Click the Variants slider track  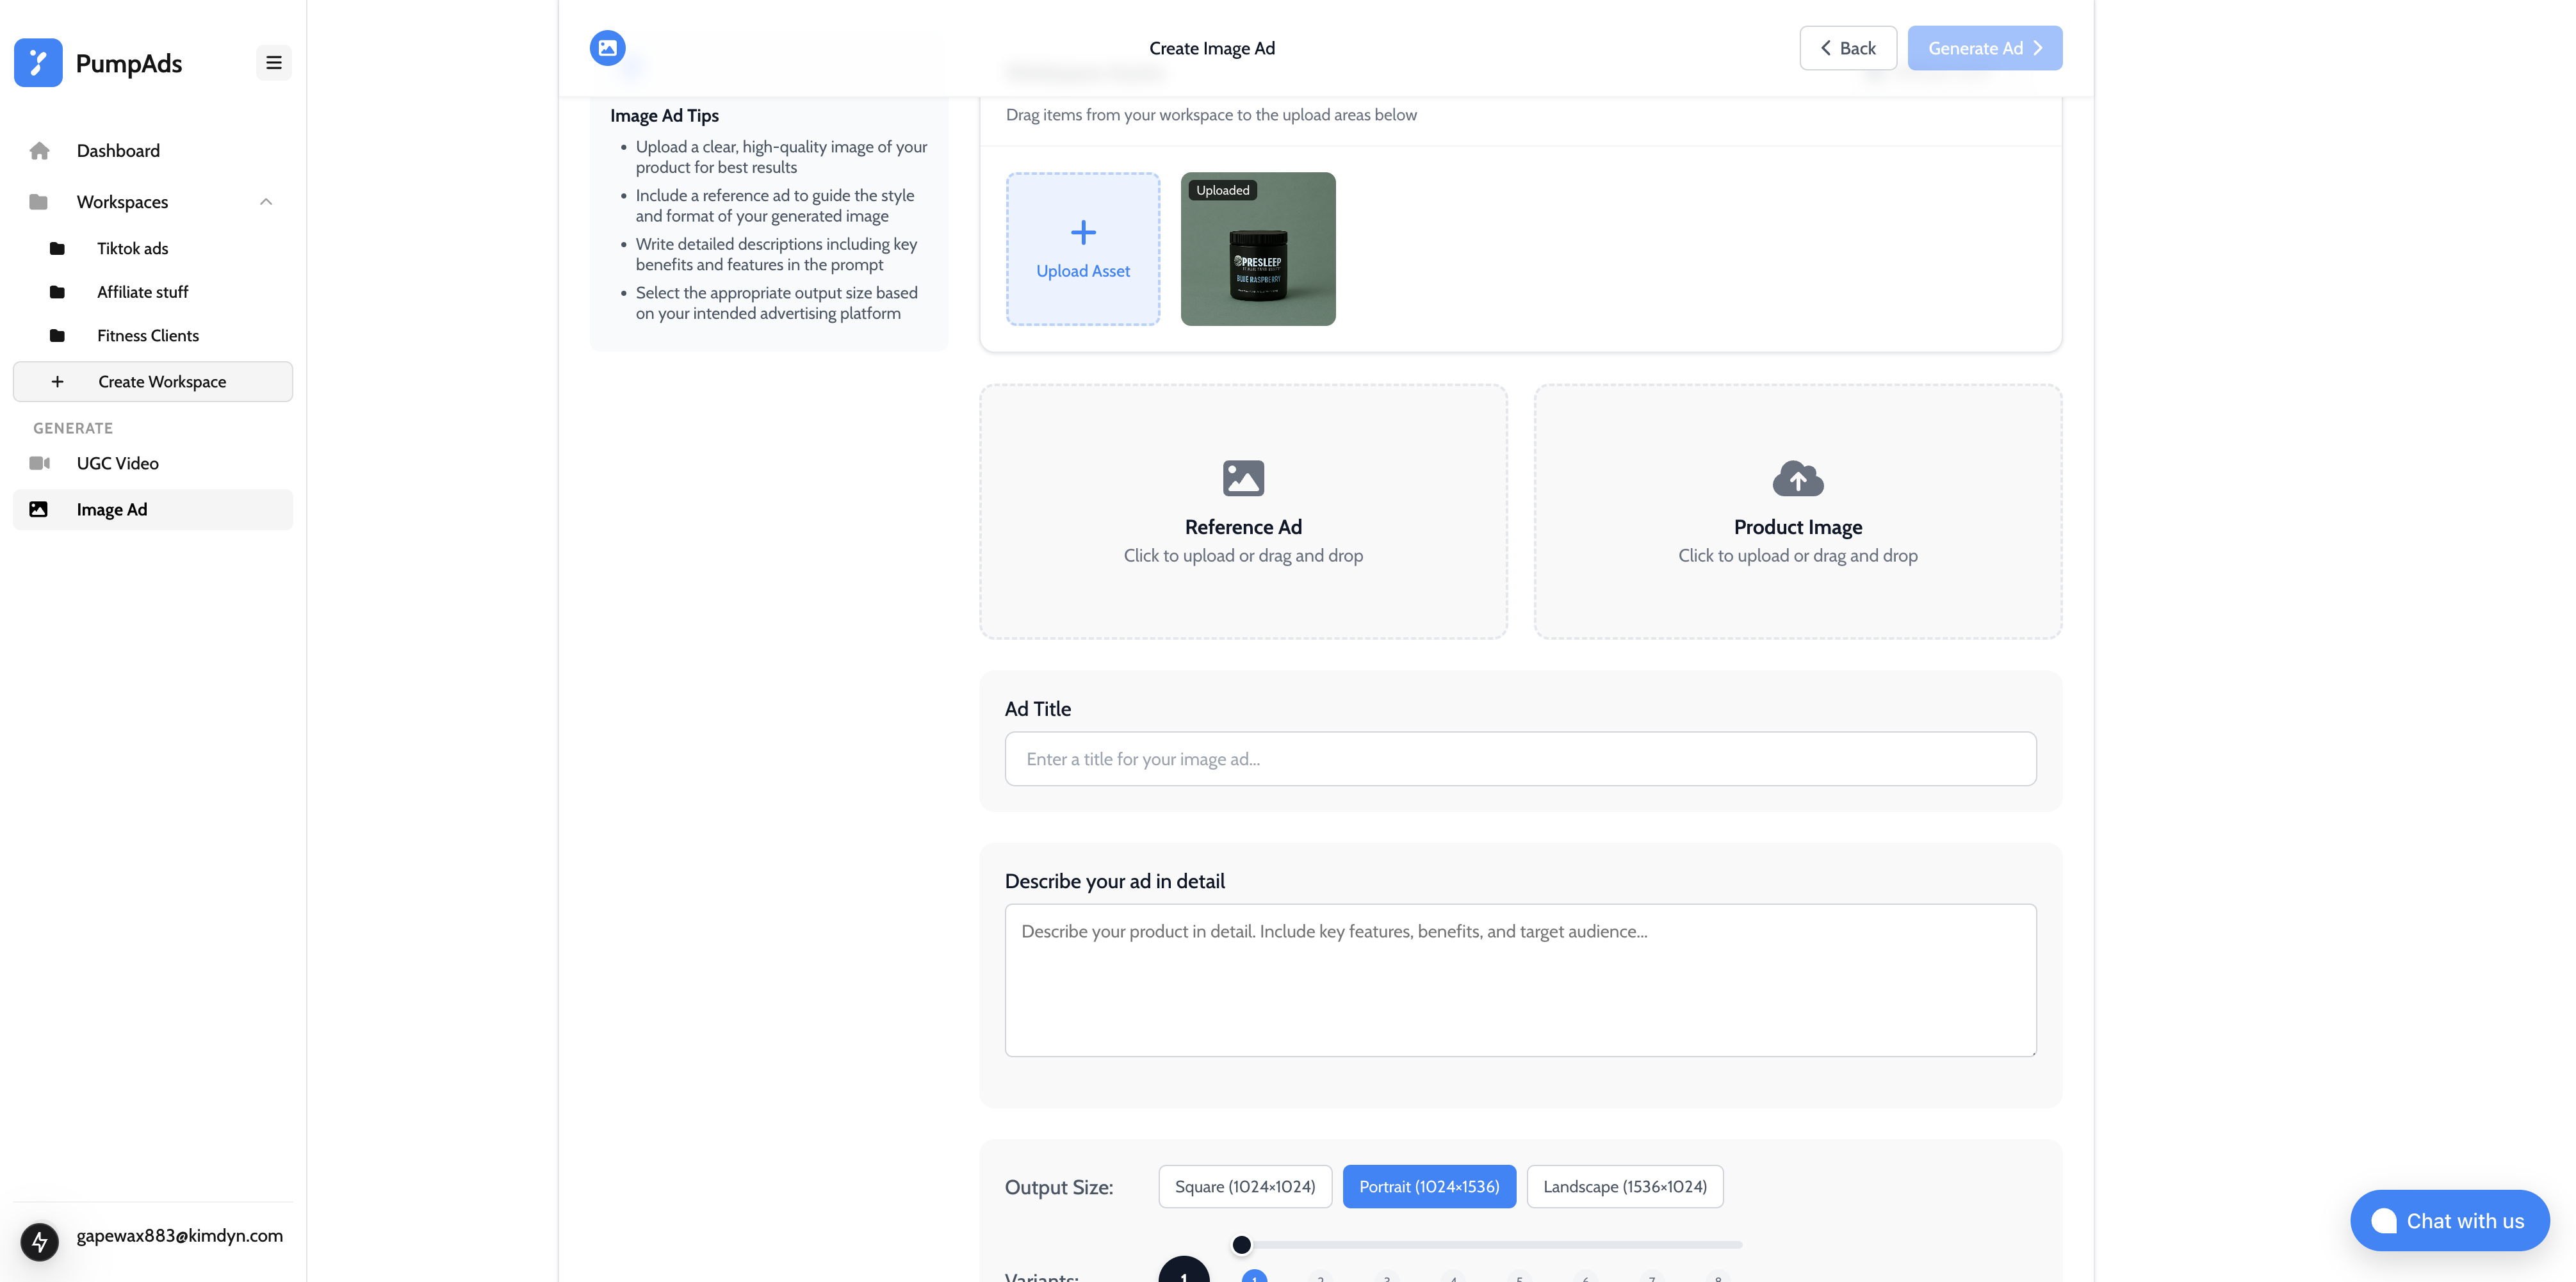[x=1492, y=1245]
